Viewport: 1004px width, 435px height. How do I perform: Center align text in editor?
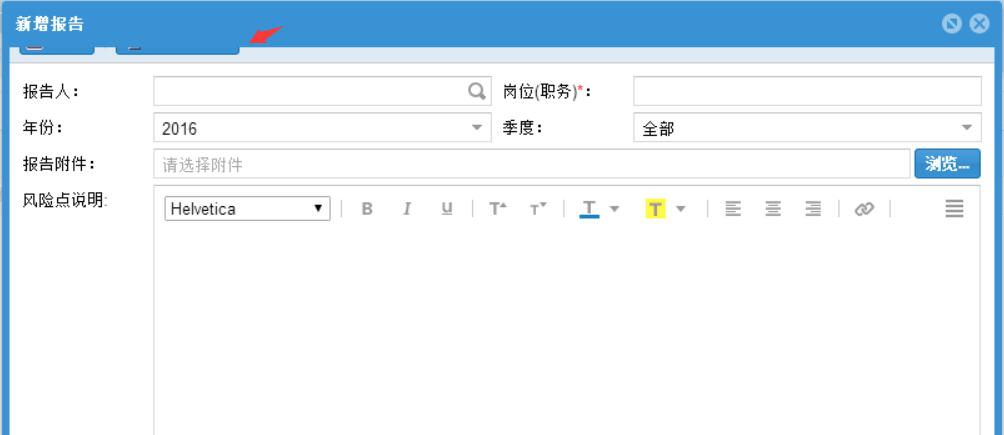(773, 209)
